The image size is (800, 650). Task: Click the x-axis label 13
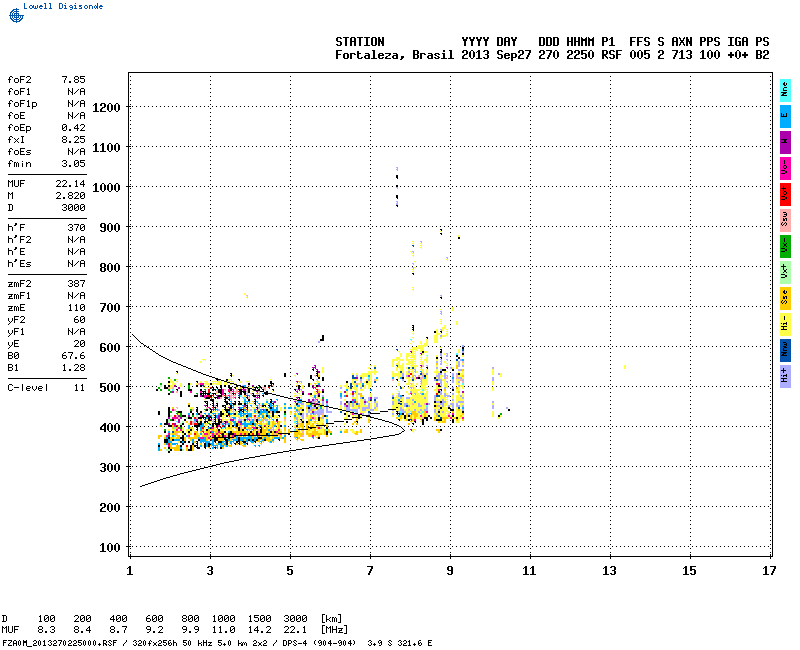coord(609,571)
